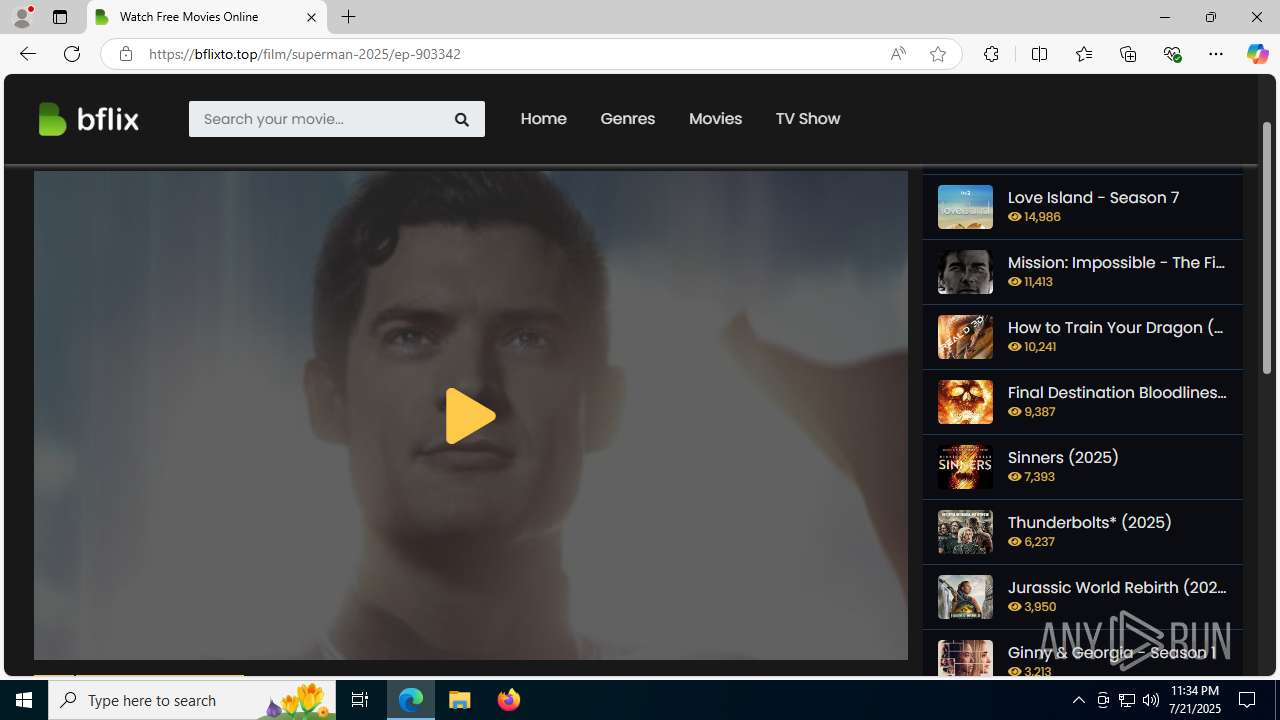Click Love Island poster thumbnail
The width and height of the screenshot is (1280, 720).
pyautogui.click(x=965, y=207)
